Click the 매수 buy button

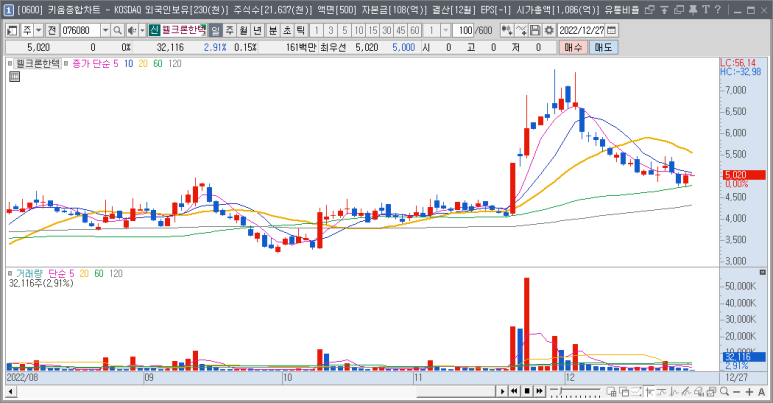pyautogui.click(x=573, y=47)
